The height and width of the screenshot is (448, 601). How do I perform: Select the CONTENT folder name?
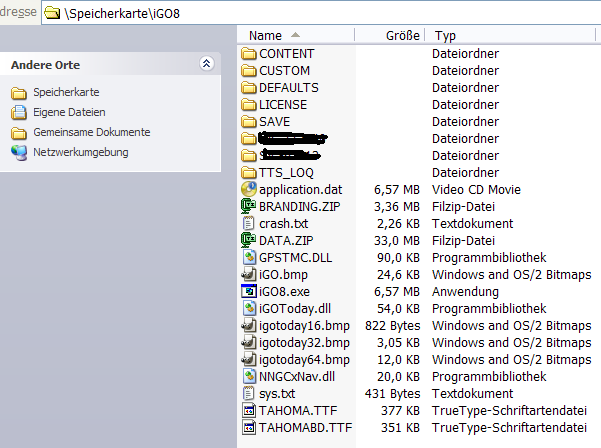pyautogui.click(x=287, y=54)
